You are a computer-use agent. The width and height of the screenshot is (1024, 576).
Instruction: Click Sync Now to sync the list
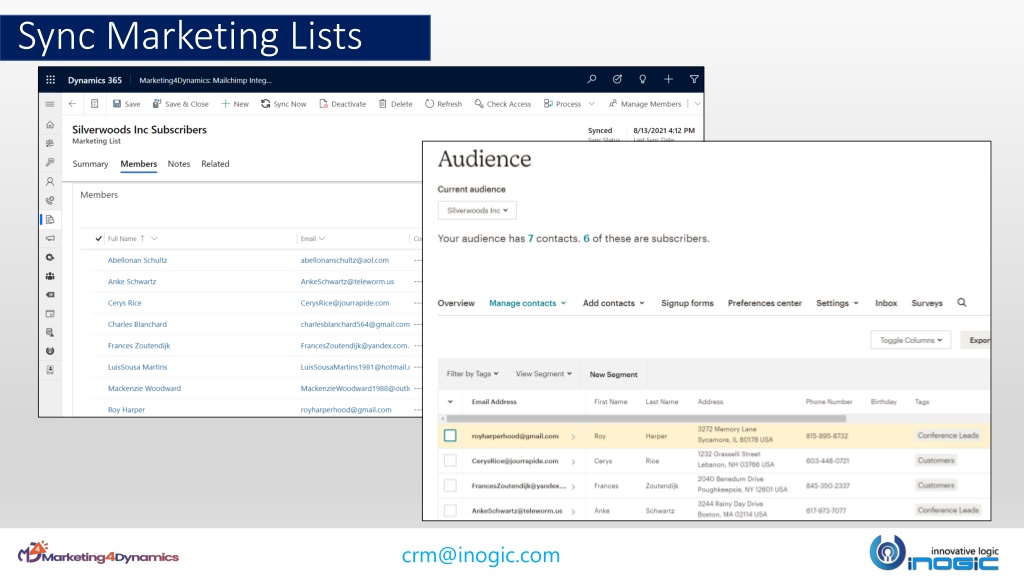pos(283,104)
